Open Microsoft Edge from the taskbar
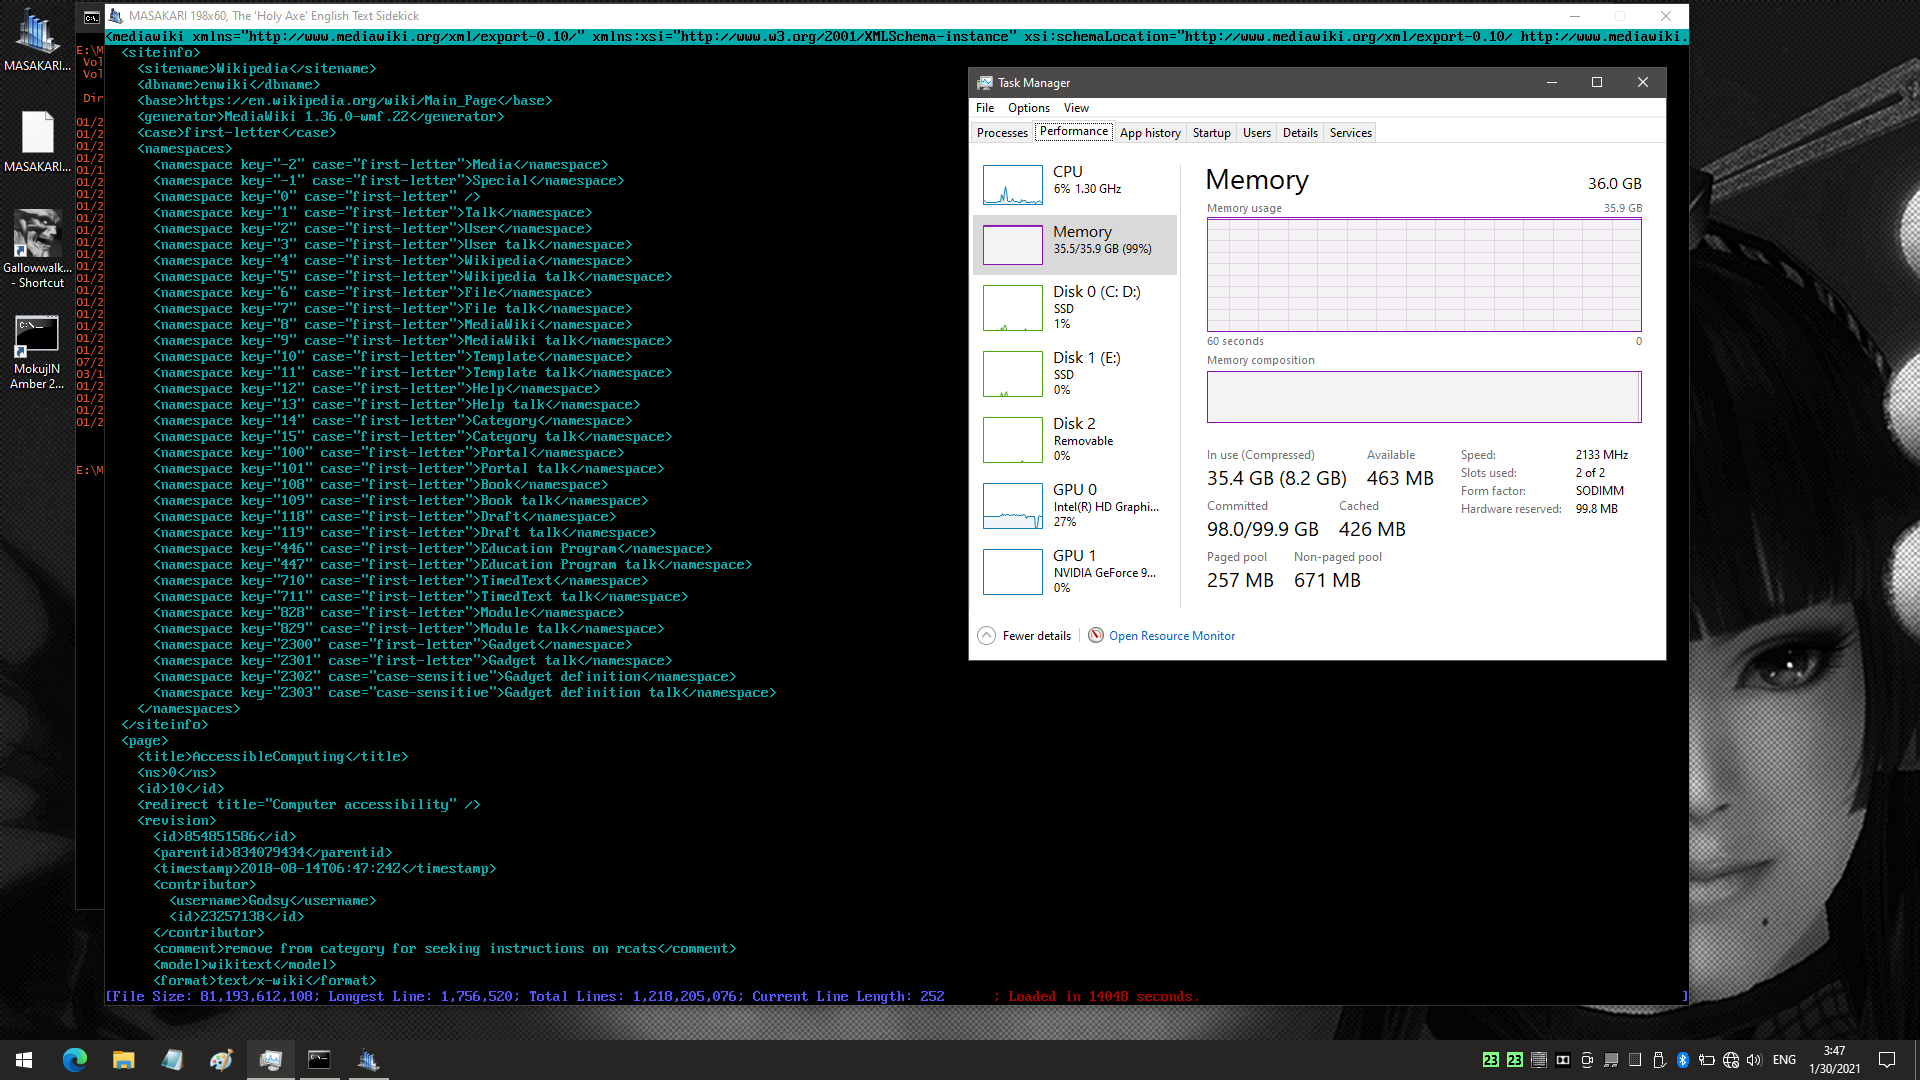 click(x=75, y=1060)
